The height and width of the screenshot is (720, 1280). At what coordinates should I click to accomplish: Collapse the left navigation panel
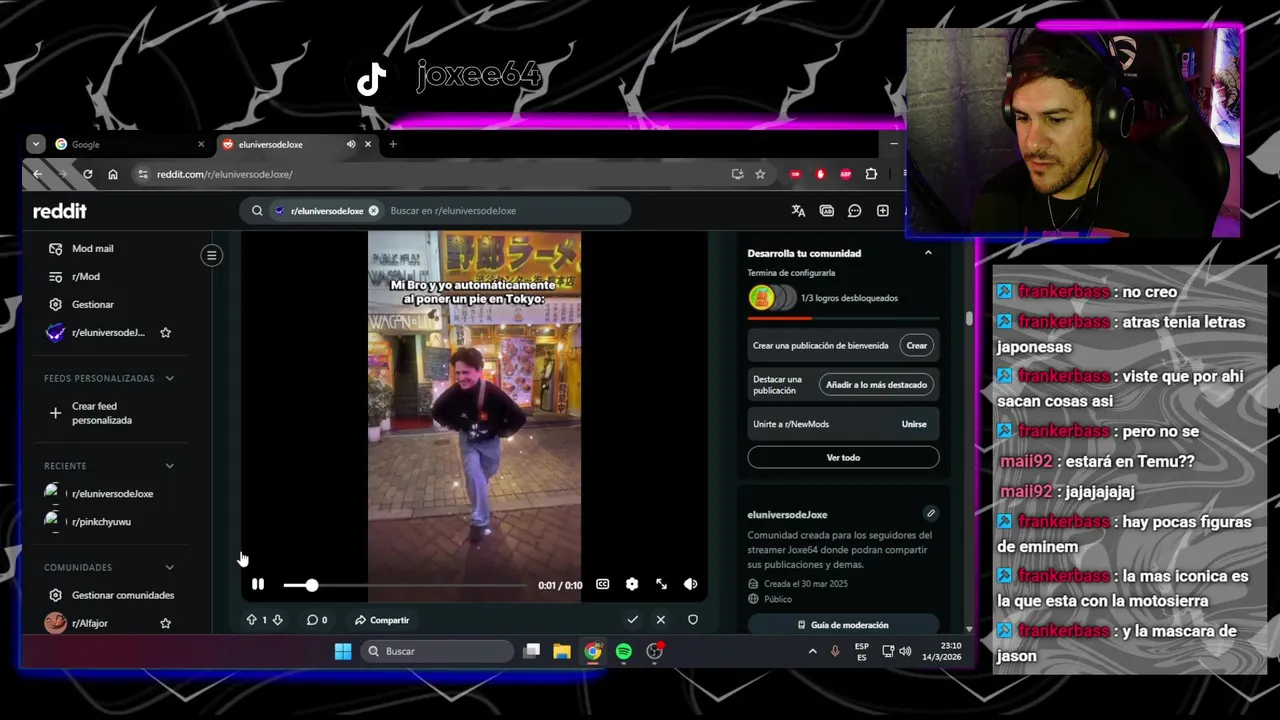[211, 255]
